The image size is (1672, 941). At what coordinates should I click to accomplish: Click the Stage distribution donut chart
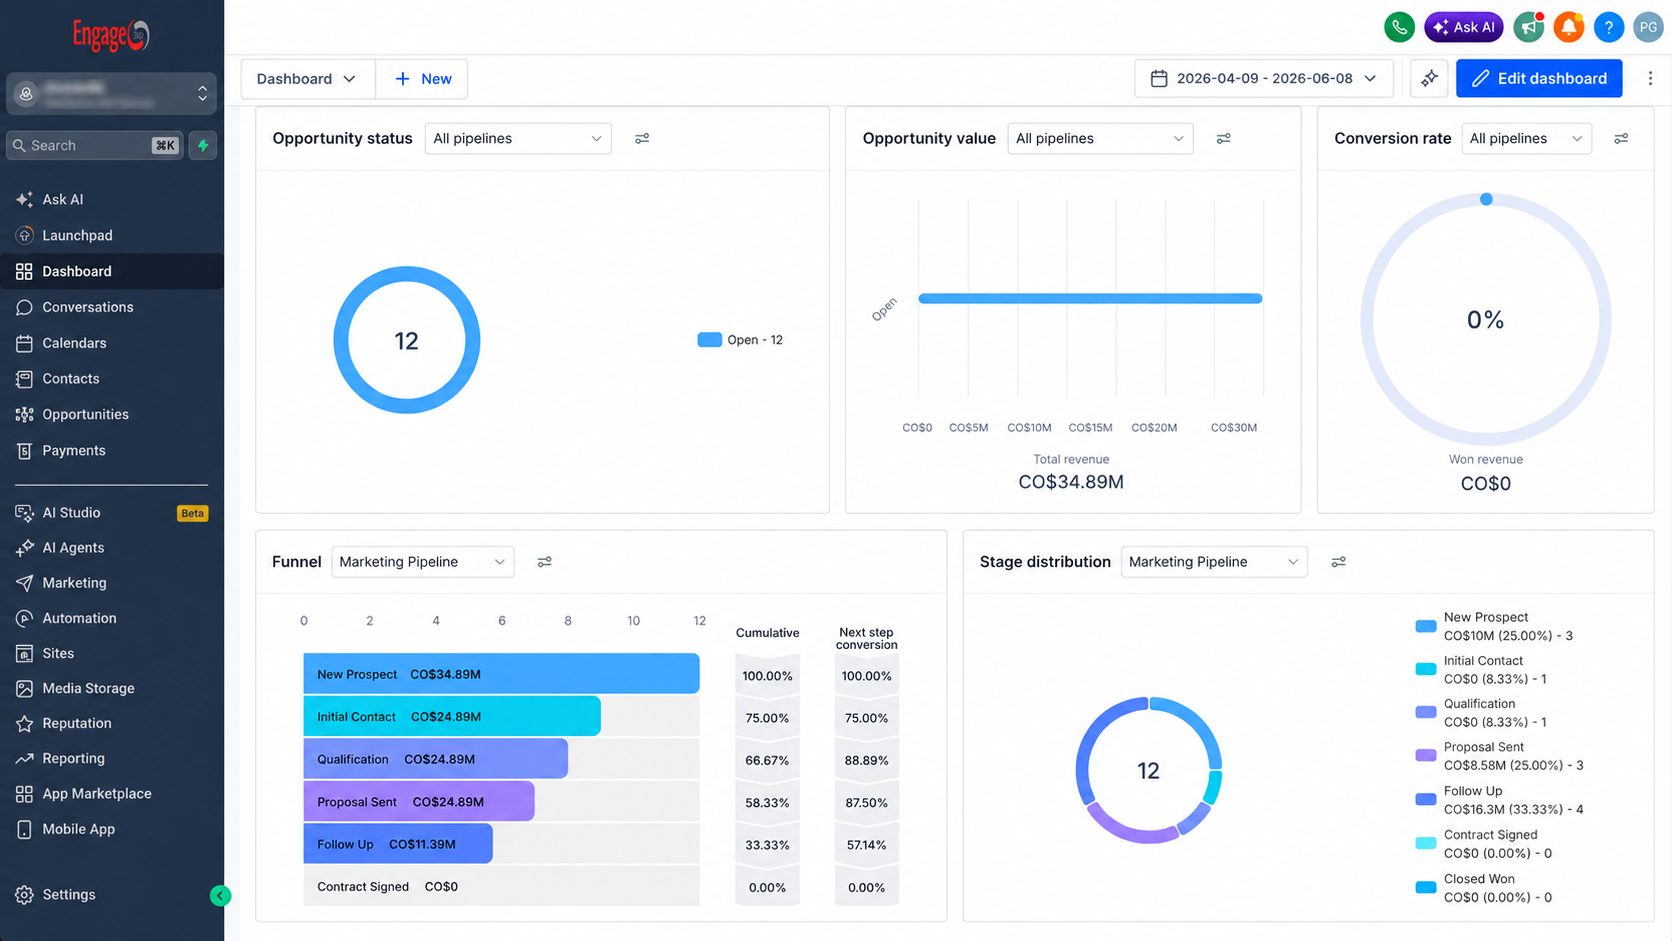(1149, 770)
